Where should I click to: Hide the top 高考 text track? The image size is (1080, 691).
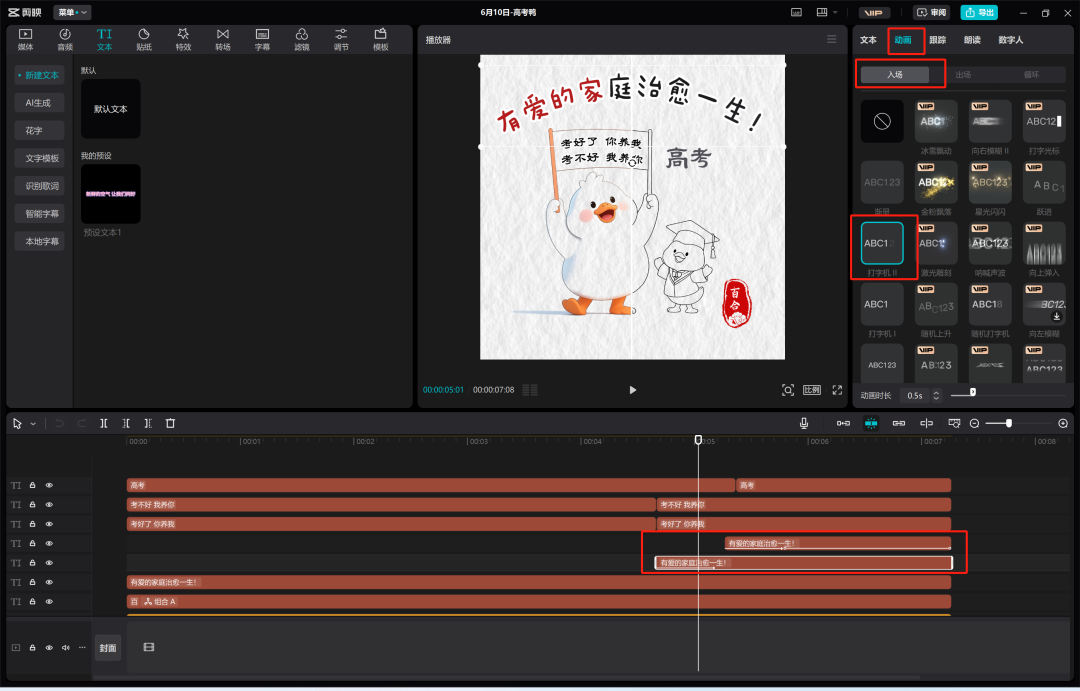click(x=49, y=485)
